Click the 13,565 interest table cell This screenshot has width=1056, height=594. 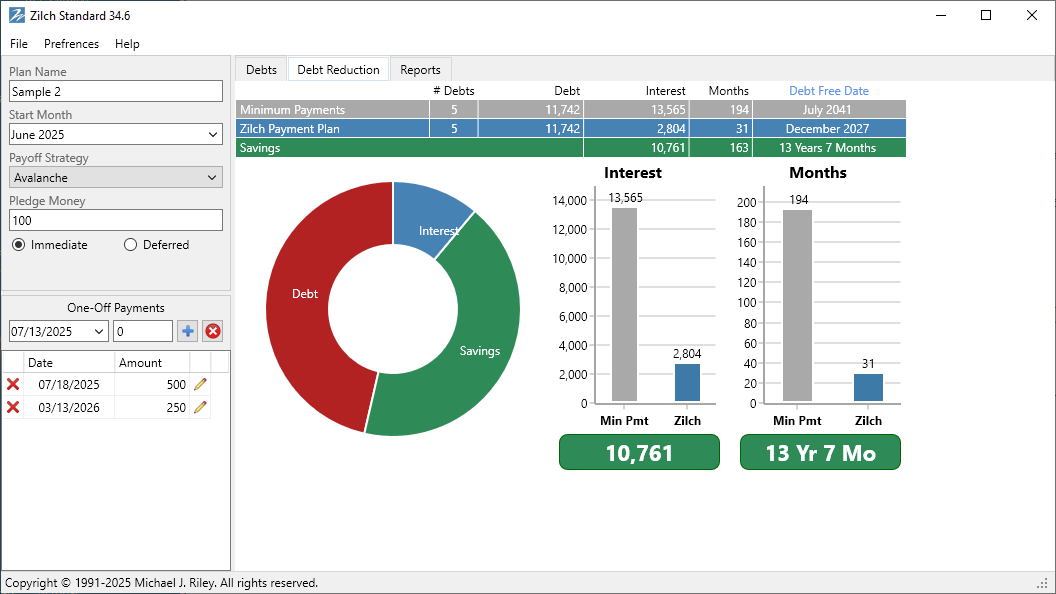[636, 110]
